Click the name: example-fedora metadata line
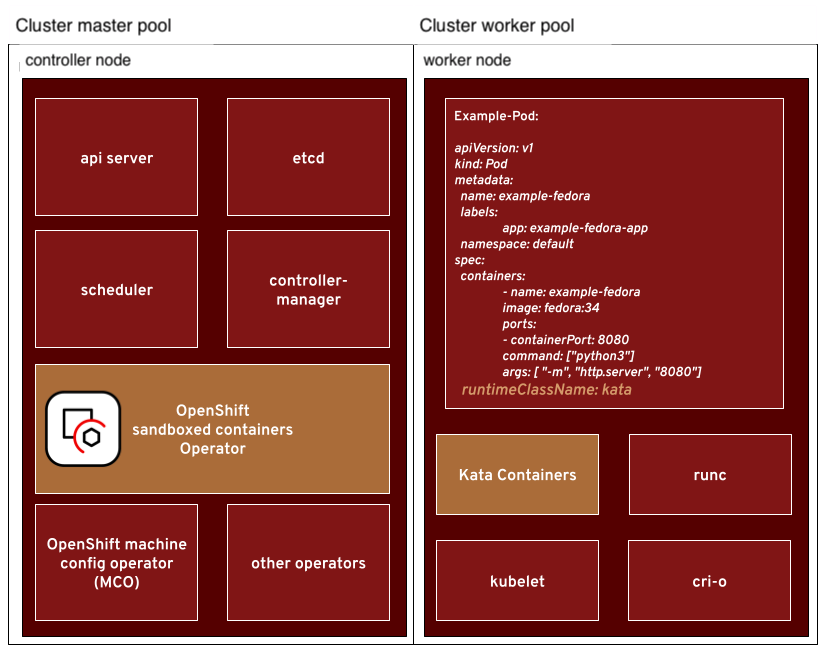 tap(525, 196)
